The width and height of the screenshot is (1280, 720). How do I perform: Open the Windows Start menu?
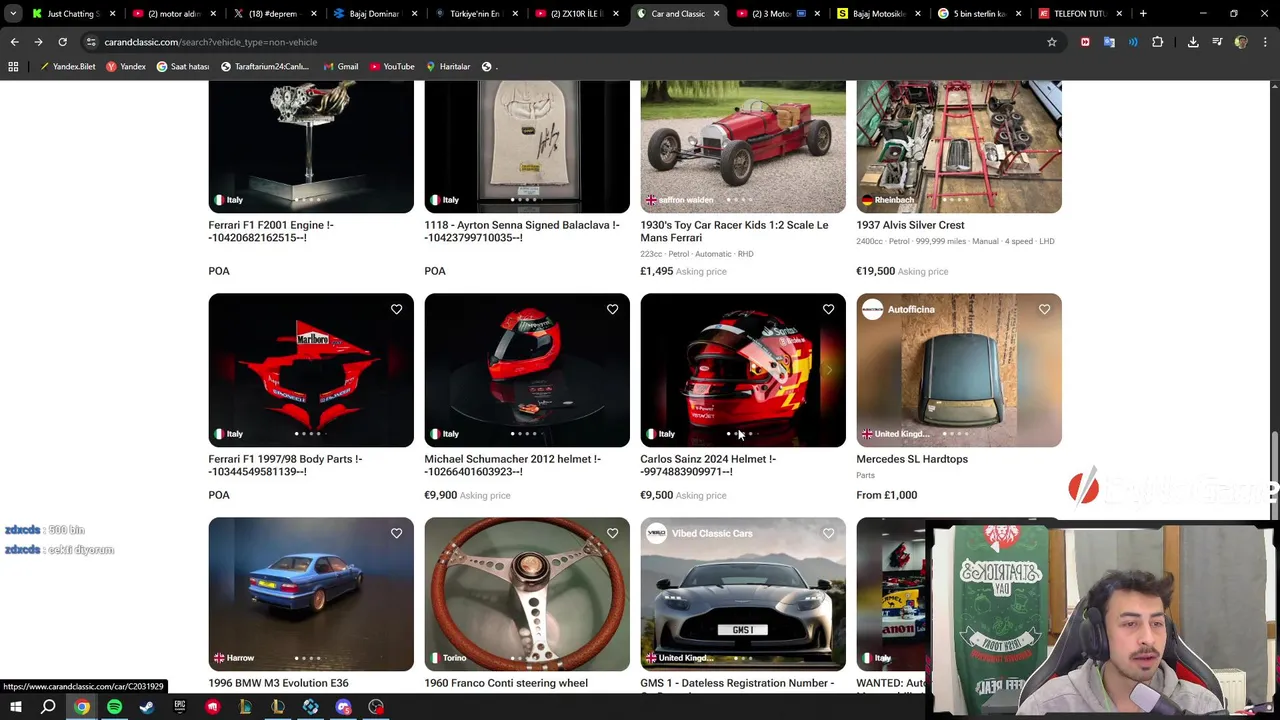click(16, 707)
